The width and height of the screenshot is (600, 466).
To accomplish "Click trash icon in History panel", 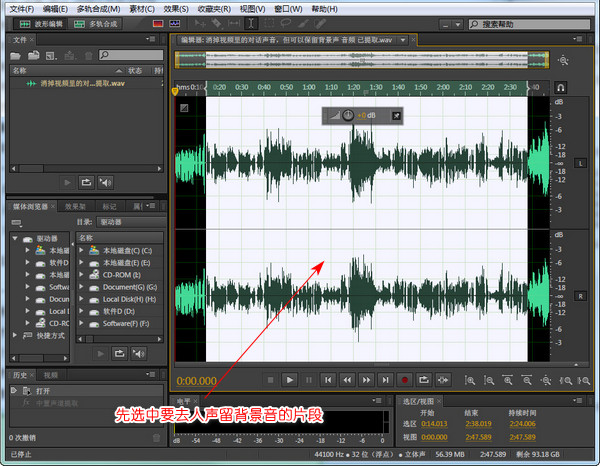I will [x=156, y=438].
